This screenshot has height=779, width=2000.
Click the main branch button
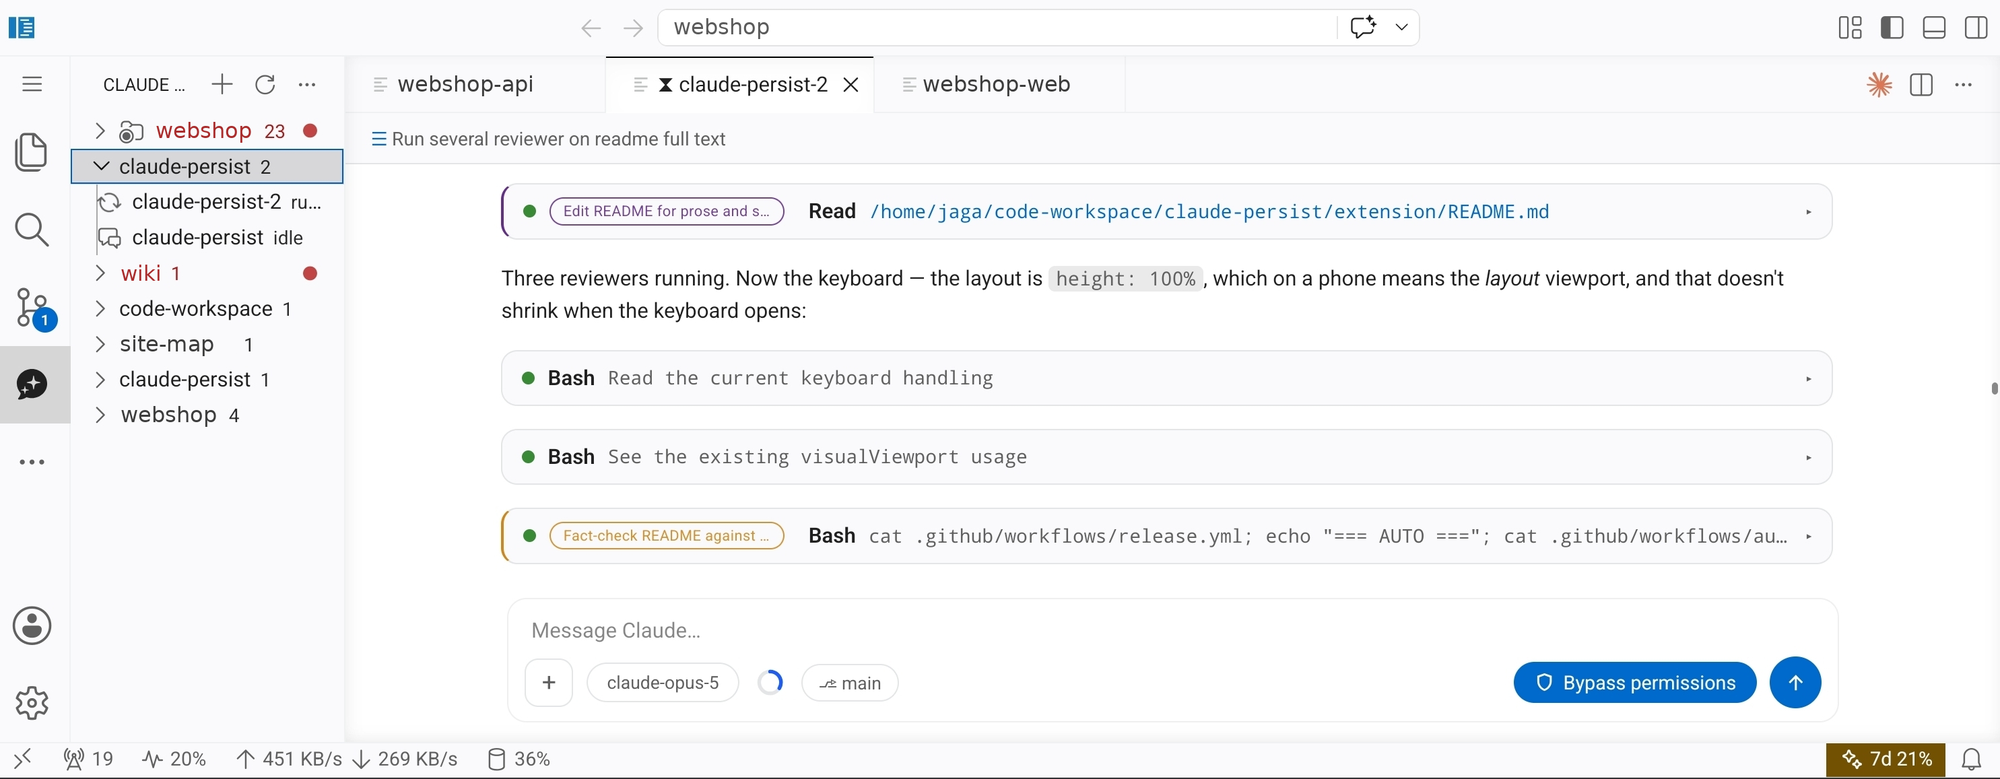coord(850,683)
